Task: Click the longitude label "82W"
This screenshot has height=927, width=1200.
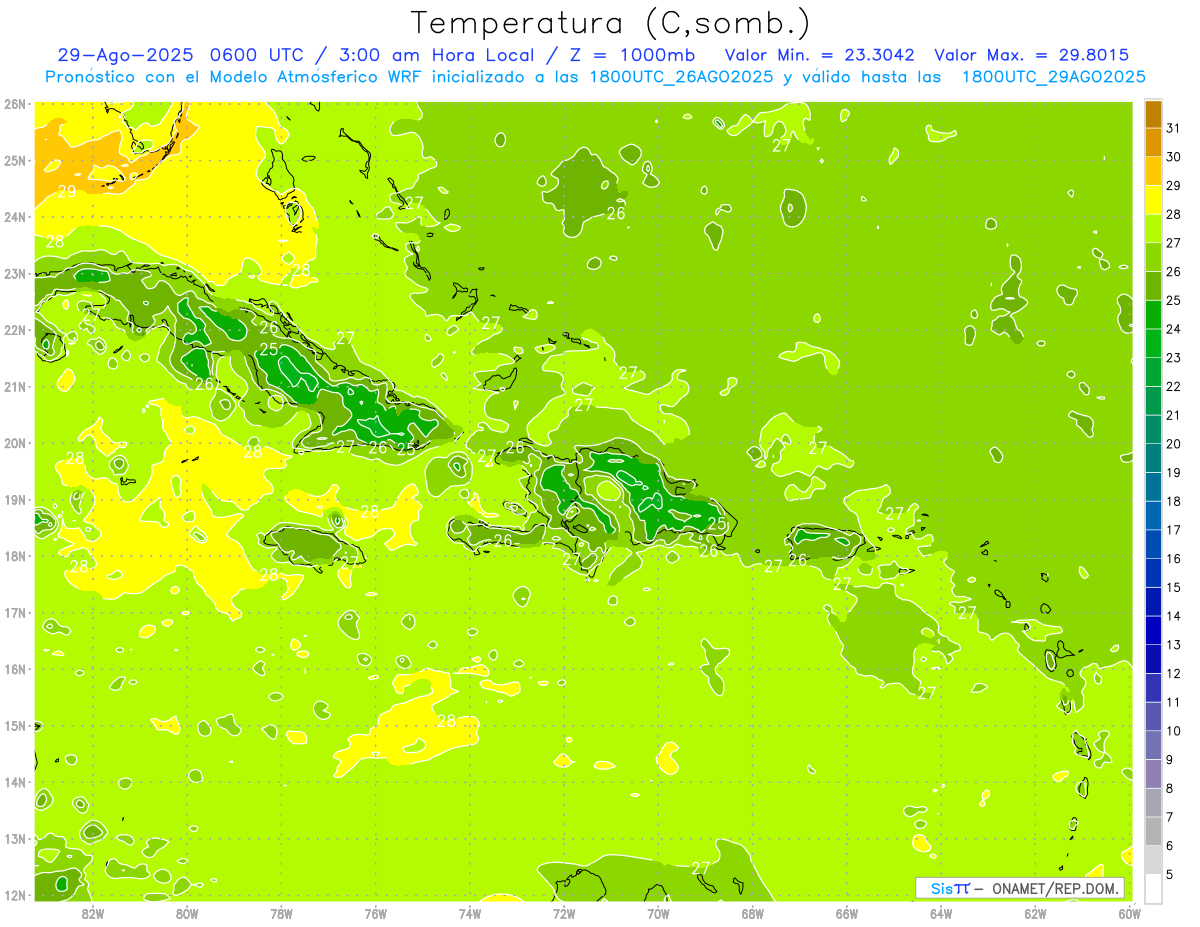Action: pos(92,914)
